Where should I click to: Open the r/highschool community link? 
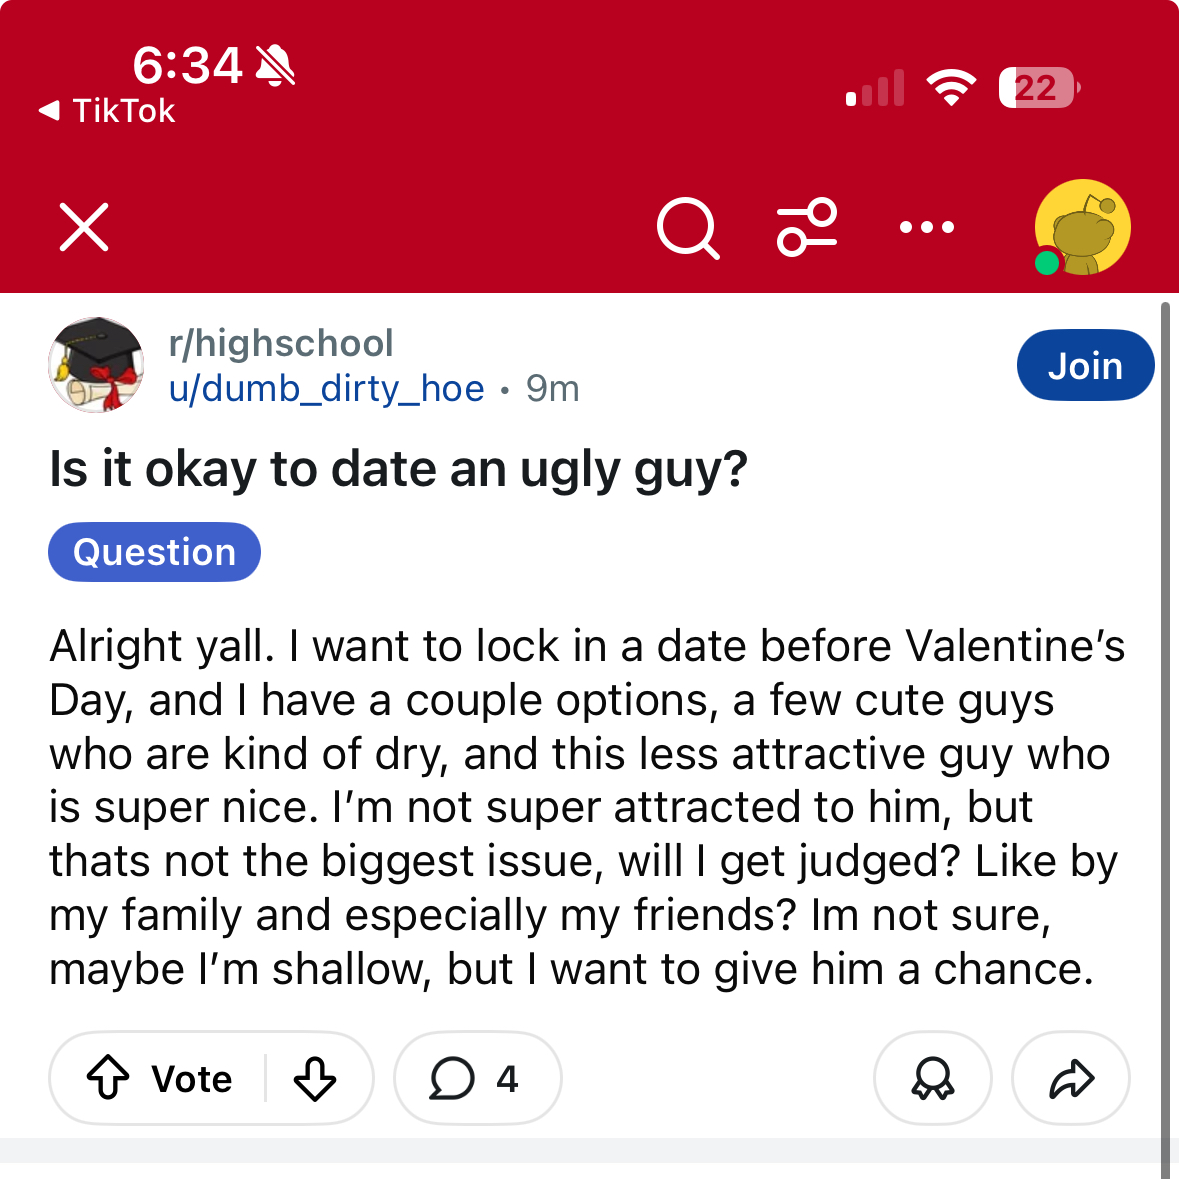pos(281,343)
